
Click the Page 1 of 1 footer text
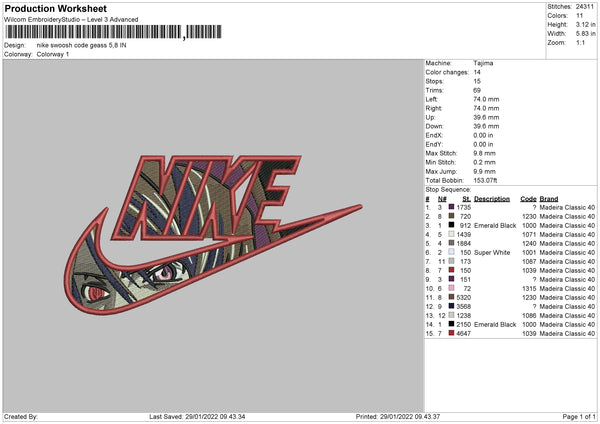(579, 416)
